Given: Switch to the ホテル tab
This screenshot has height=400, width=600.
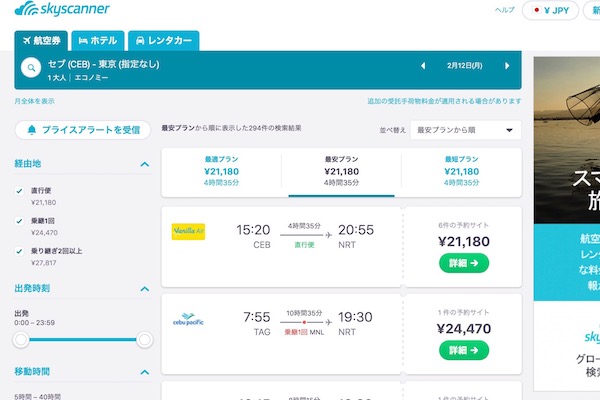Looking at the screenshot, I should [x=98, y=41].
